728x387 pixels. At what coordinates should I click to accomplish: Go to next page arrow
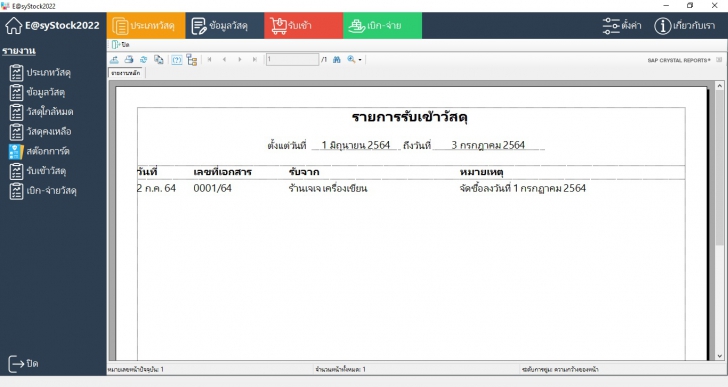coord(240,59)
